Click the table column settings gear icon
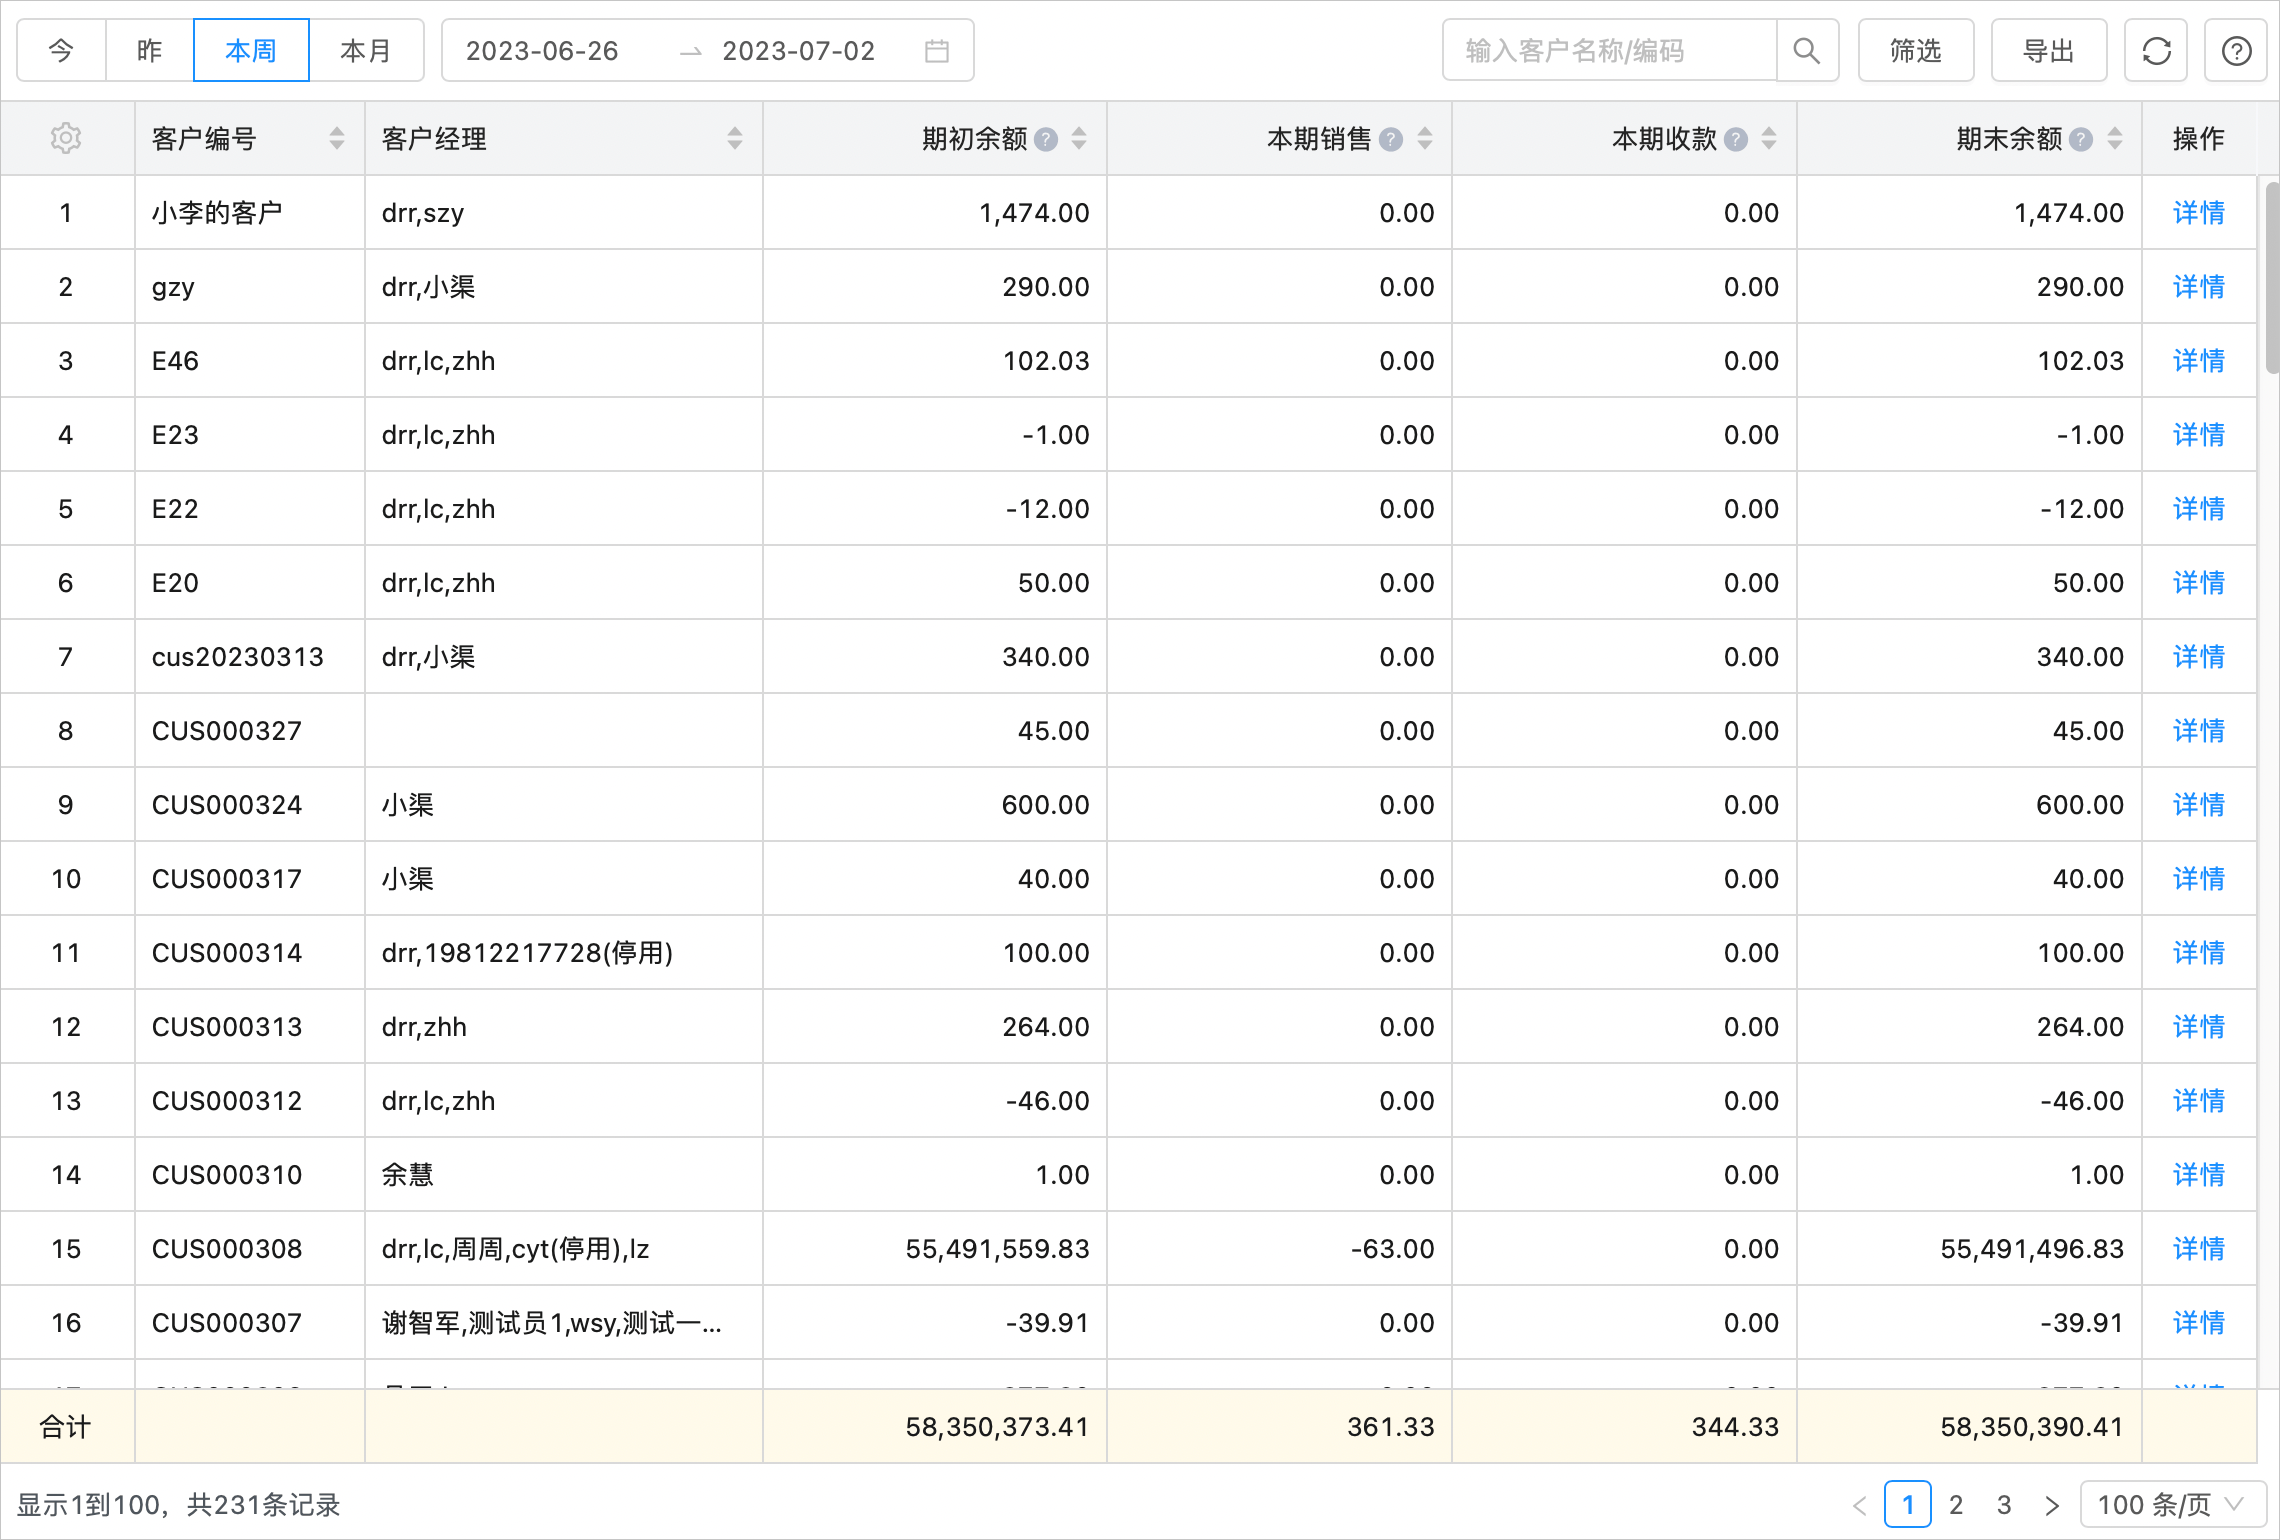Image resolution: width=2280 pixels, height=1540 pixels. (66, 138)
